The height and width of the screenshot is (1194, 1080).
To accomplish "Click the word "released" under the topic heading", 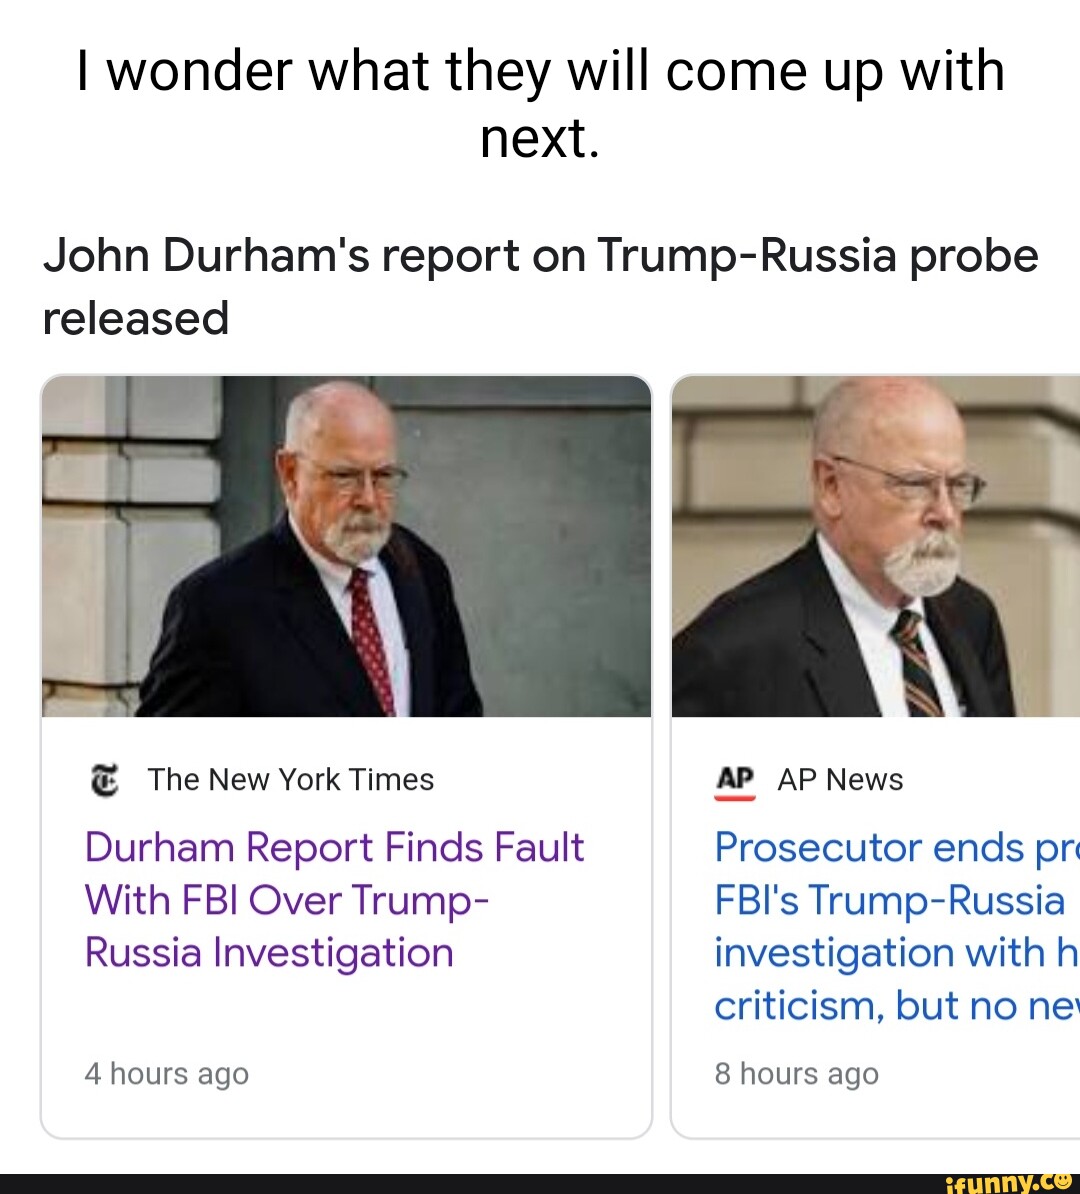I will click(x=136, y=319).
